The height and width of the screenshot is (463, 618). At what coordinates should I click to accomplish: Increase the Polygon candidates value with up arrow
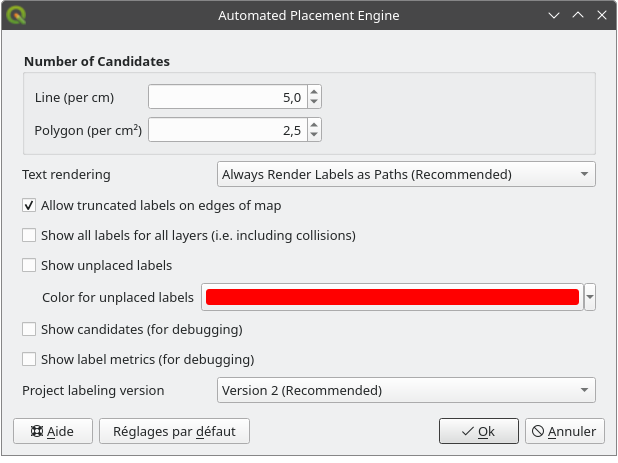point(314,125)
